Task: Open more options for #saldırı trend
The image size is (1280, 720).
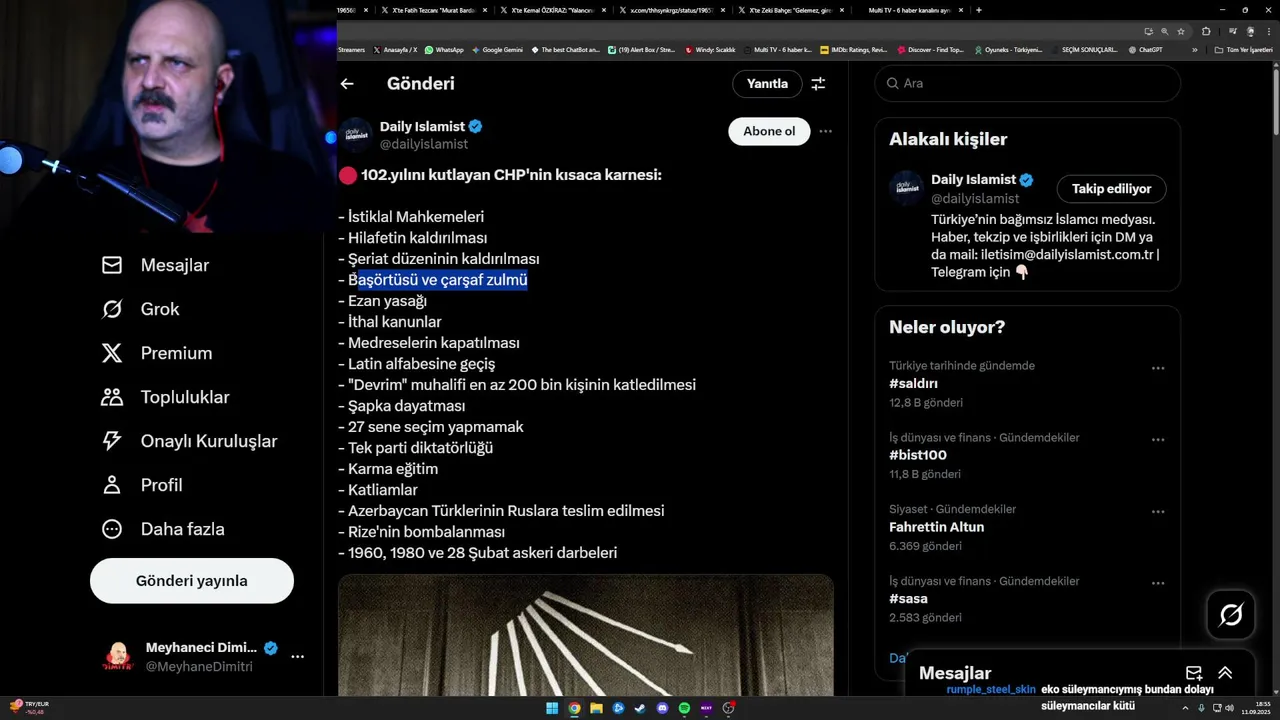Action: coord(1158,368)
